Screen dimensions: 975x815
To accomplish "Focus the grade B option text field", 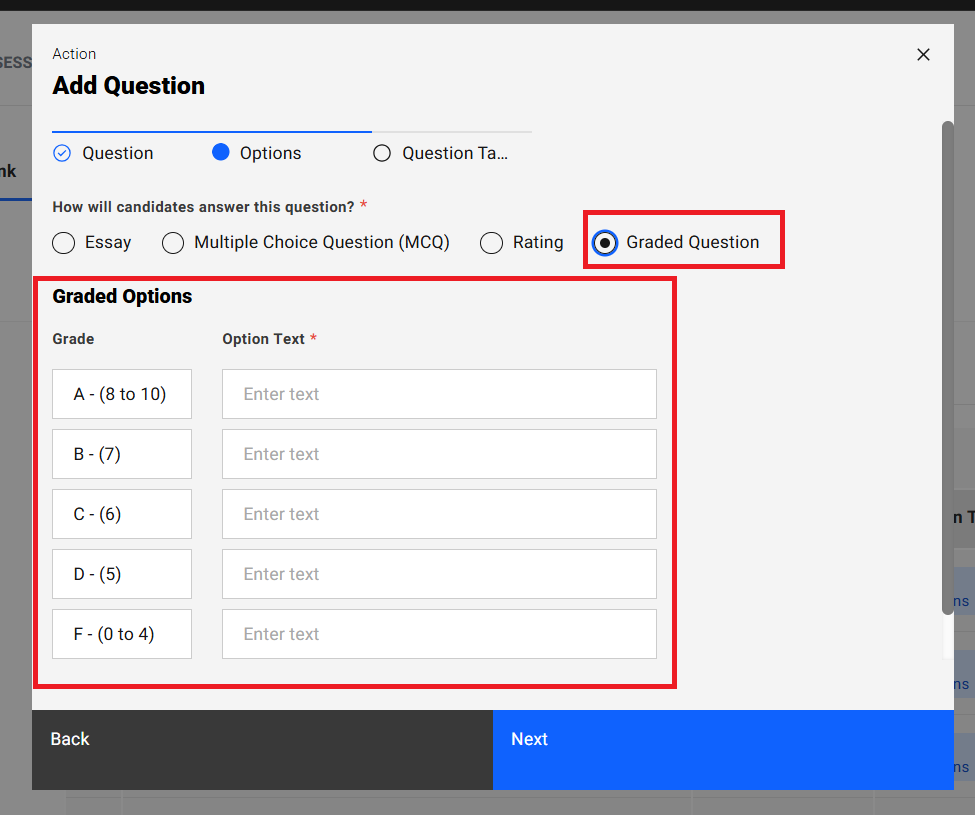I will 439,454.
